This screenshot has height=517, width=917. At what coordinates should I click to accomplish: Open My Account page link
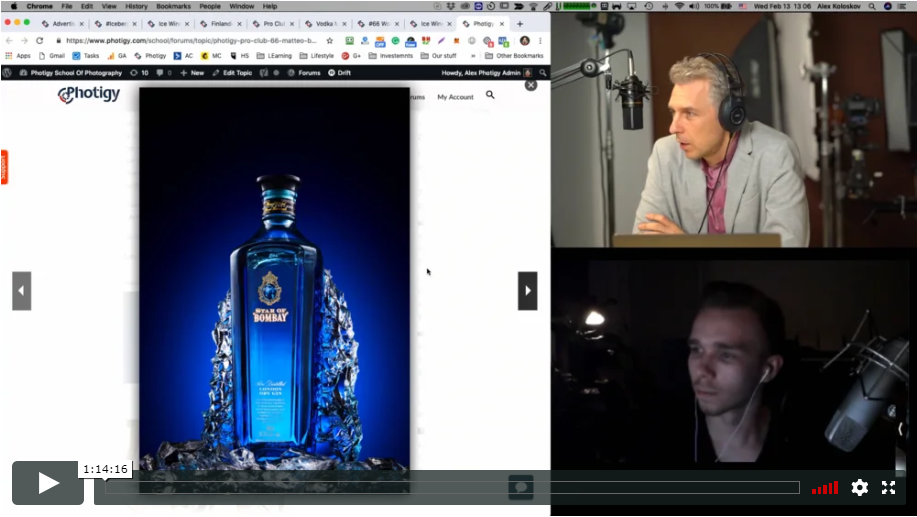(x=455, y=97)
